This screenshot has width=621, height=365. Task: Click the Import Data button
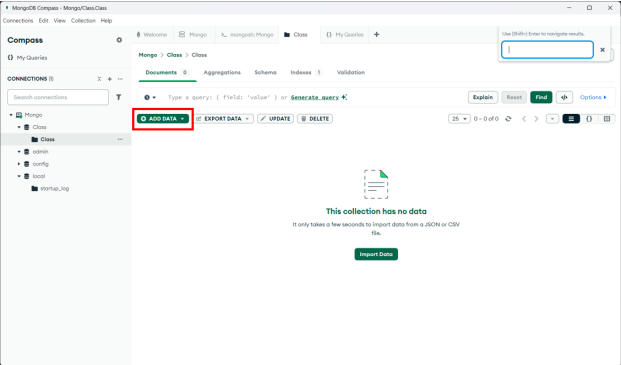376,254
